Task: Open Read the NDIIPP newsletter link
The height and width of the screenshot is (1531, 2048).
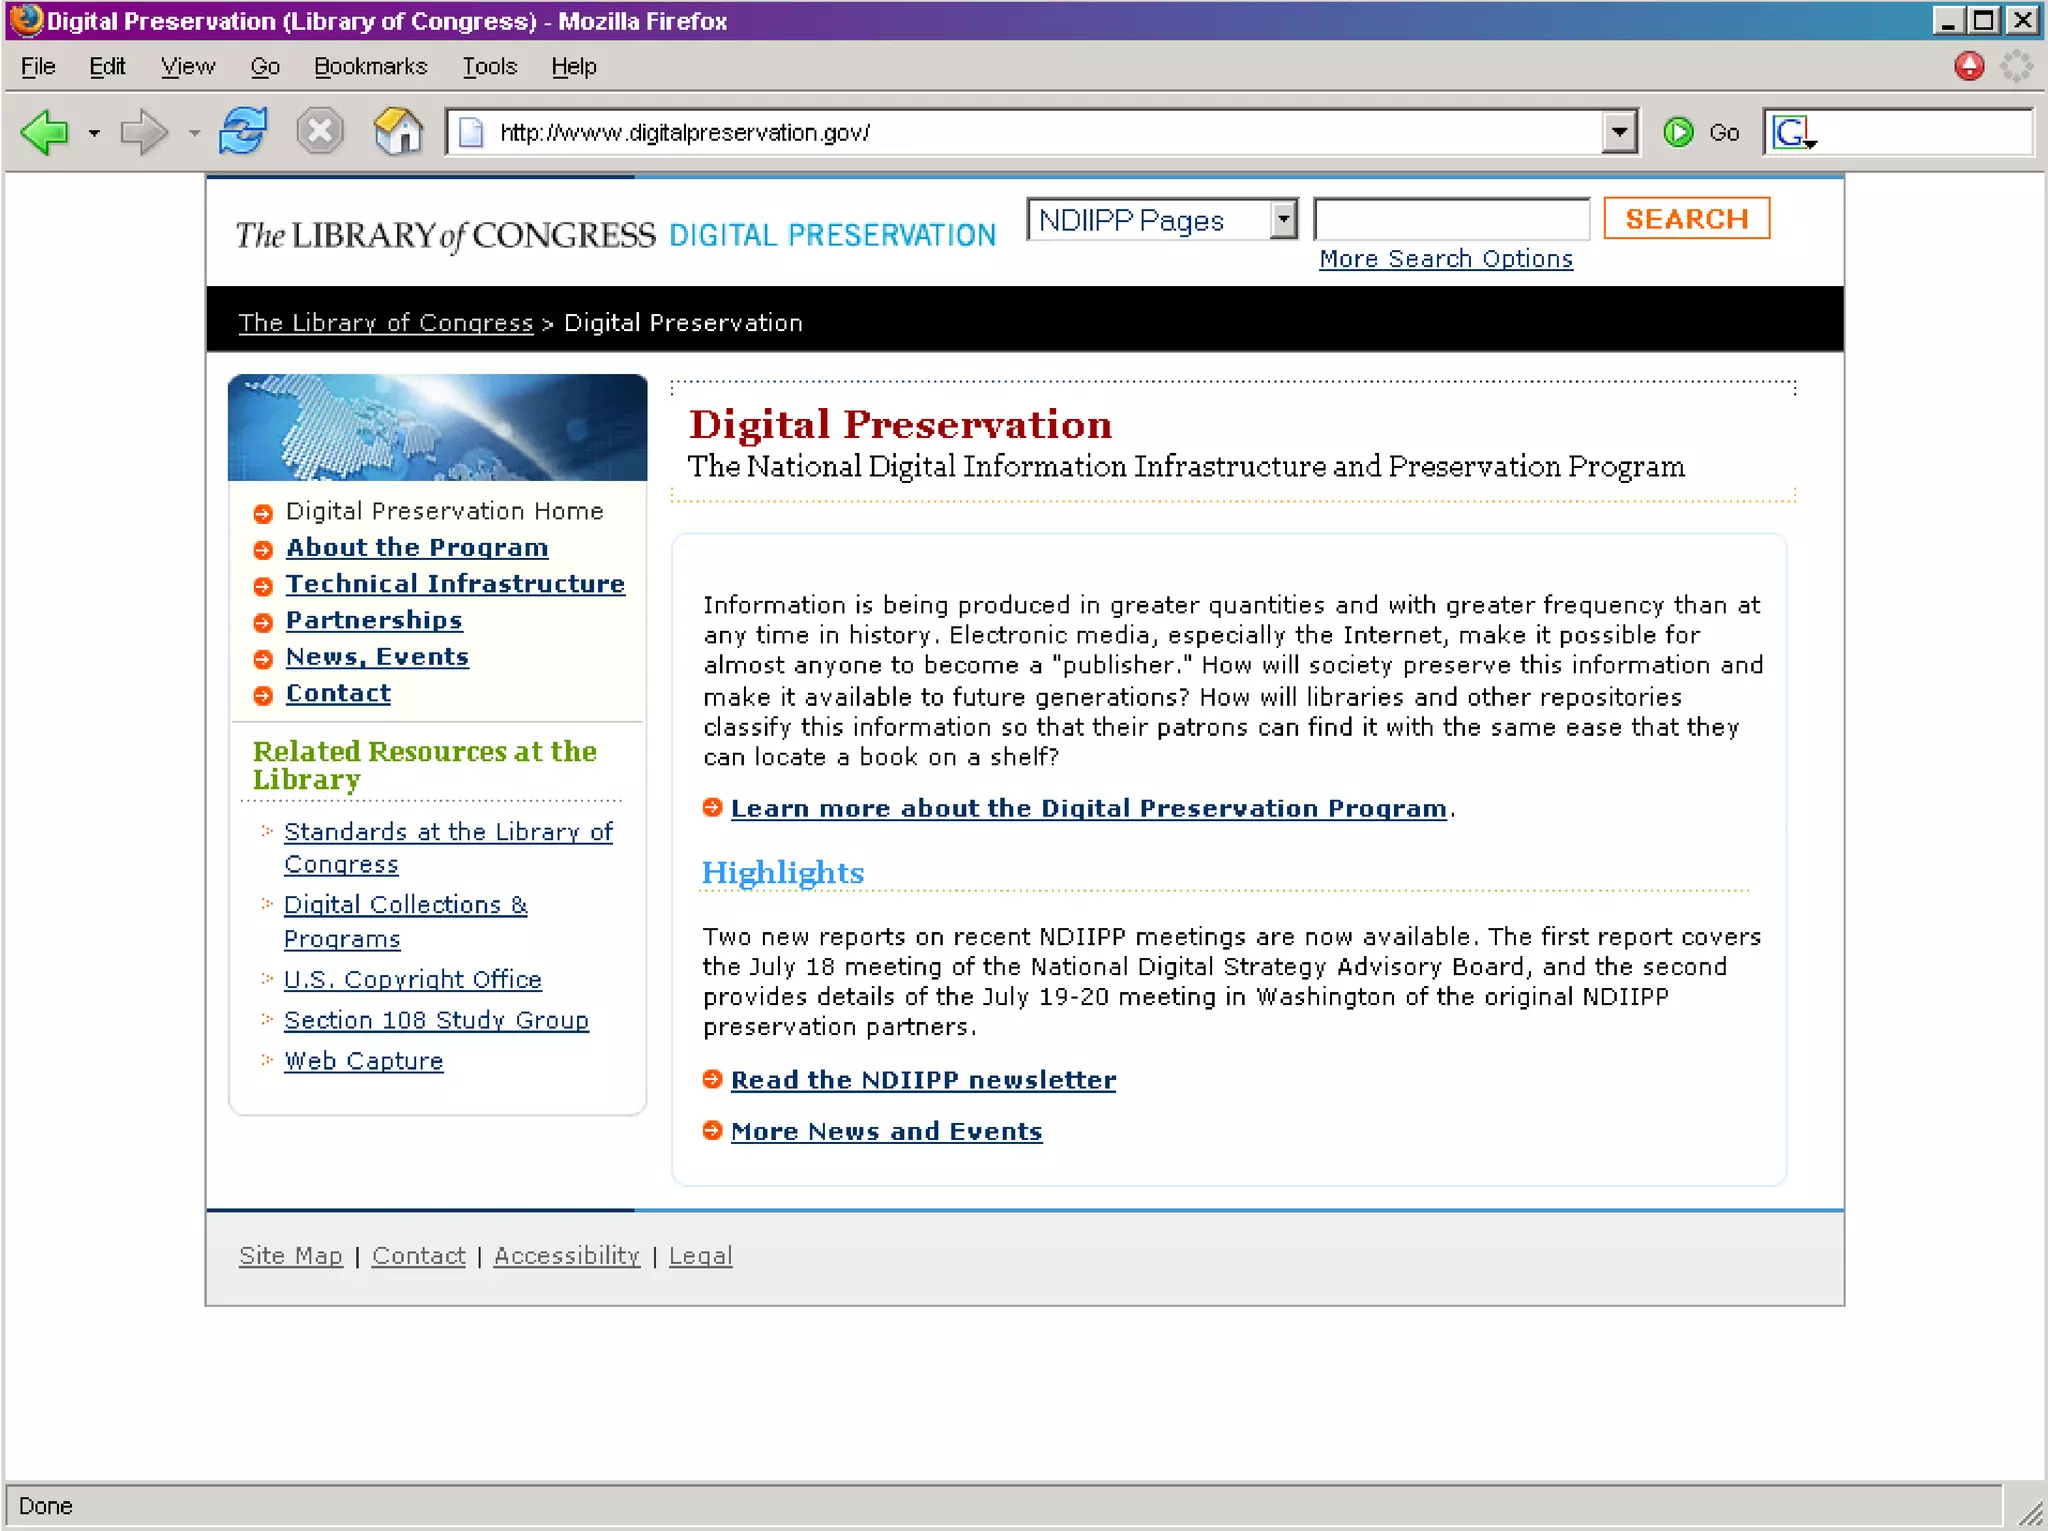Action: [923, 1080]
